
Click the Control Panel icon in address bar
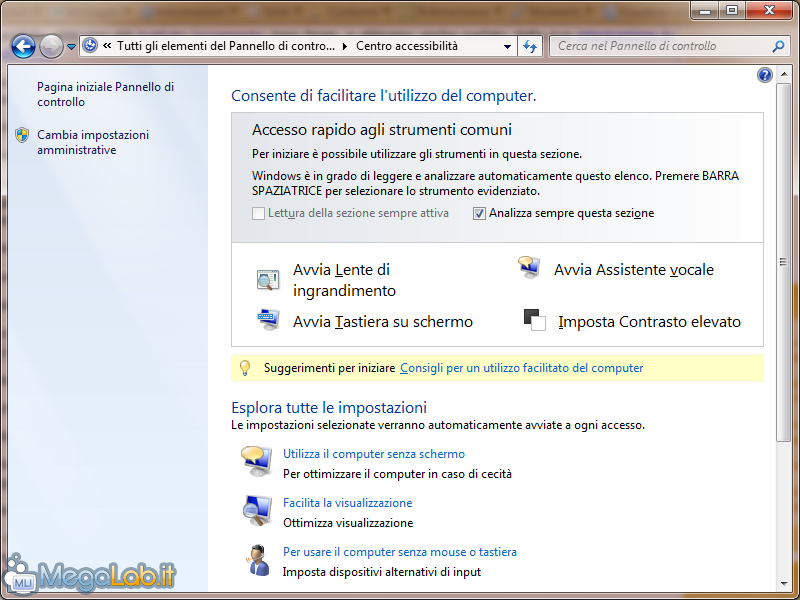pos(90,46)
